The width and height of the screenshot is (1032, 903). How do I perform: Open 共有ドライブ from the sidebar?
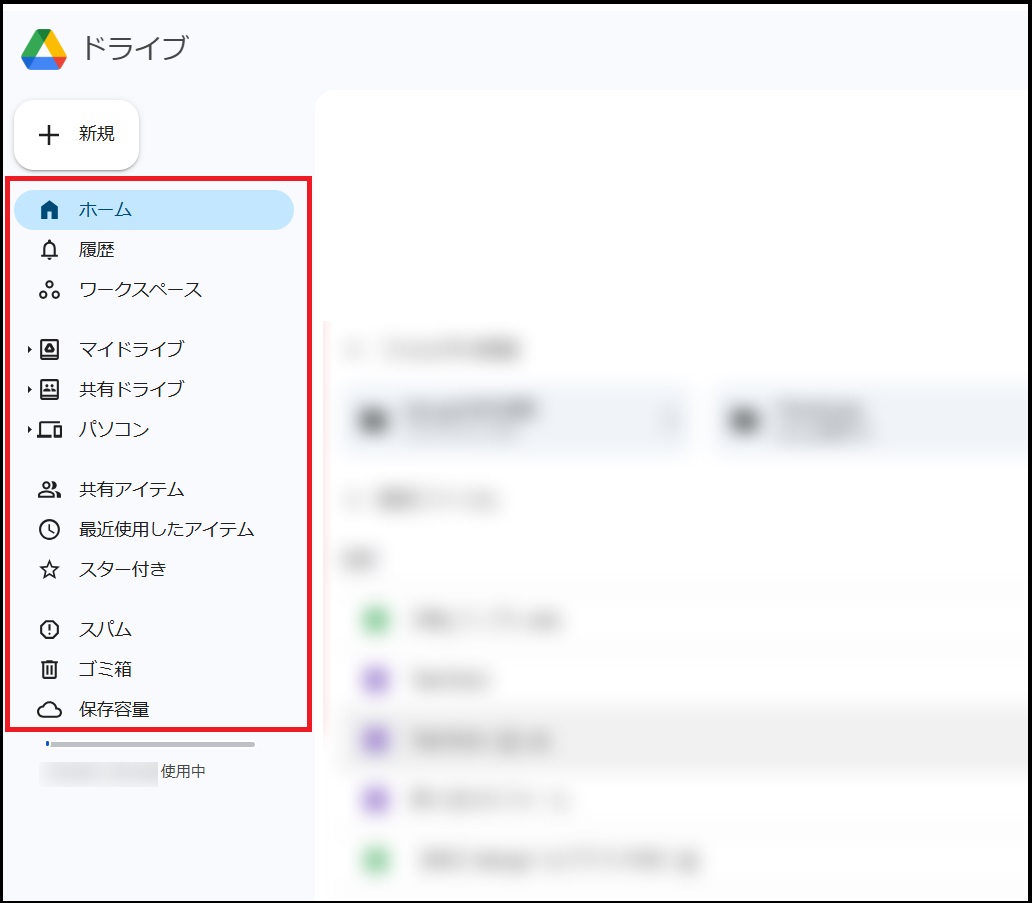(131, 389)
